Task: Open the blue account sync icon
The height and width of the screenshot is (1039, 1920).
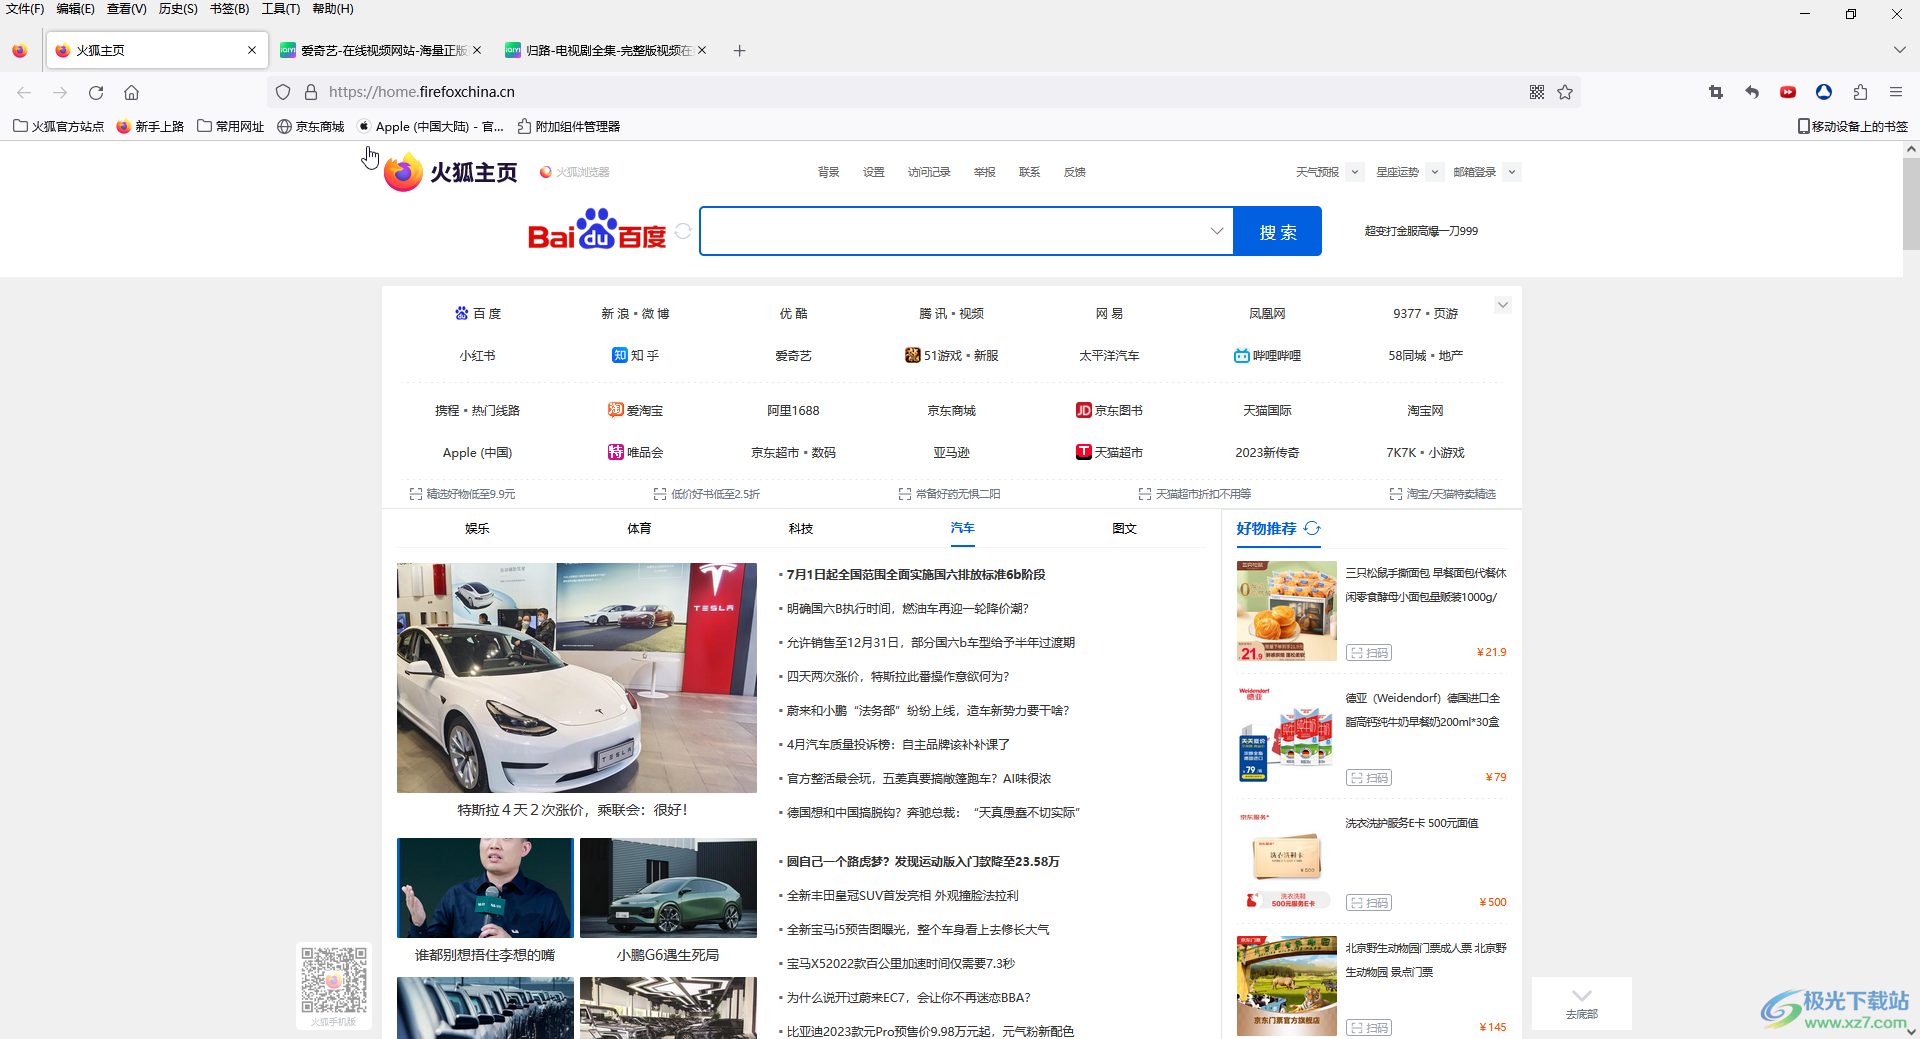Action: pos(1824,92)
